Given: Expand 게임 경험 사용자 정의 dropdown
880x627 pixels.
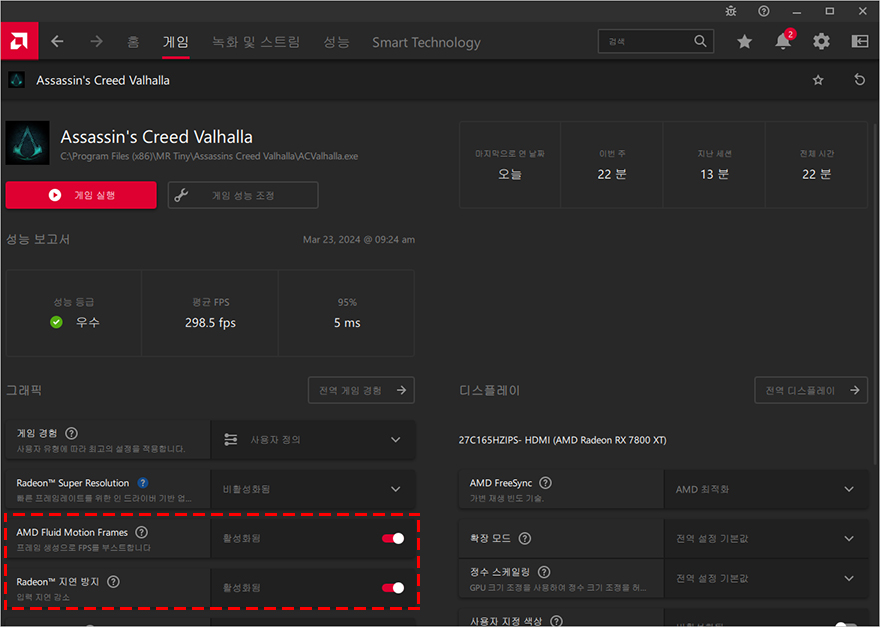Looking at the screenshot, I should point(313,440).
